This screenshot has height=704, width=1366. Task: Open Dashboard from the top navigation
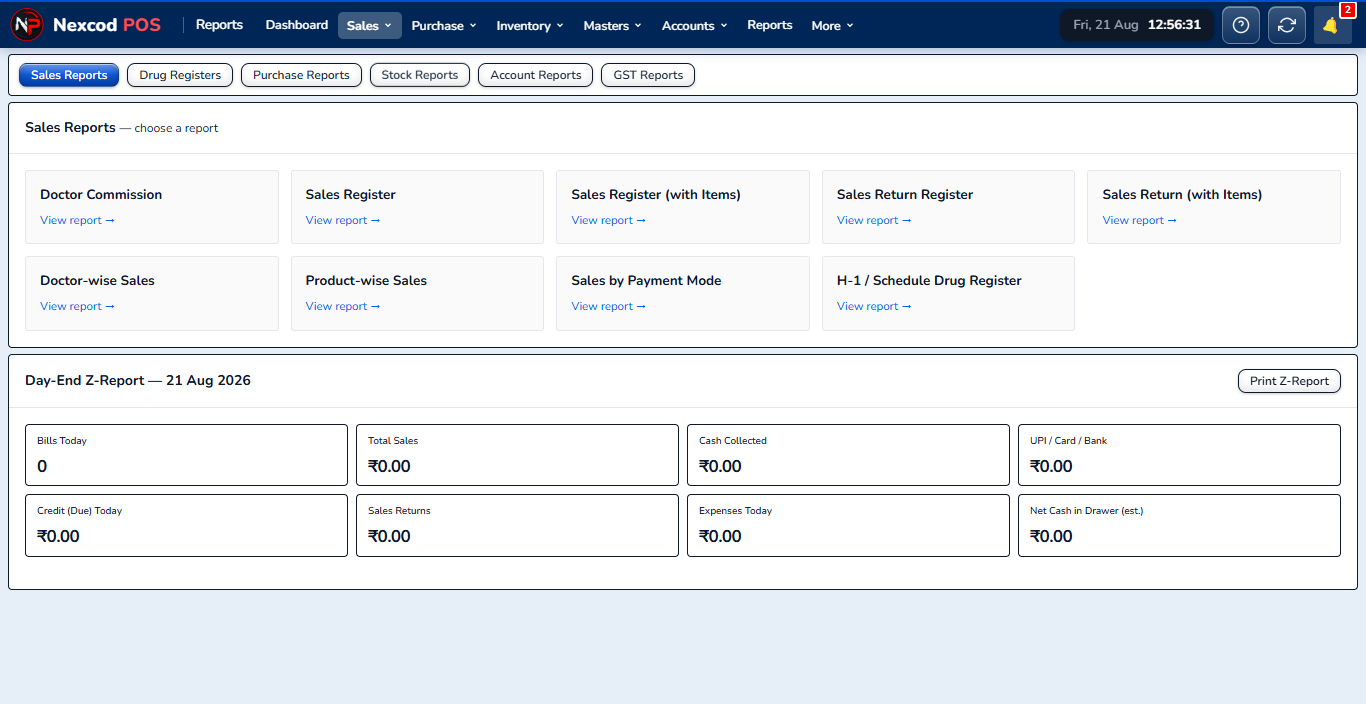click(297, 25)
